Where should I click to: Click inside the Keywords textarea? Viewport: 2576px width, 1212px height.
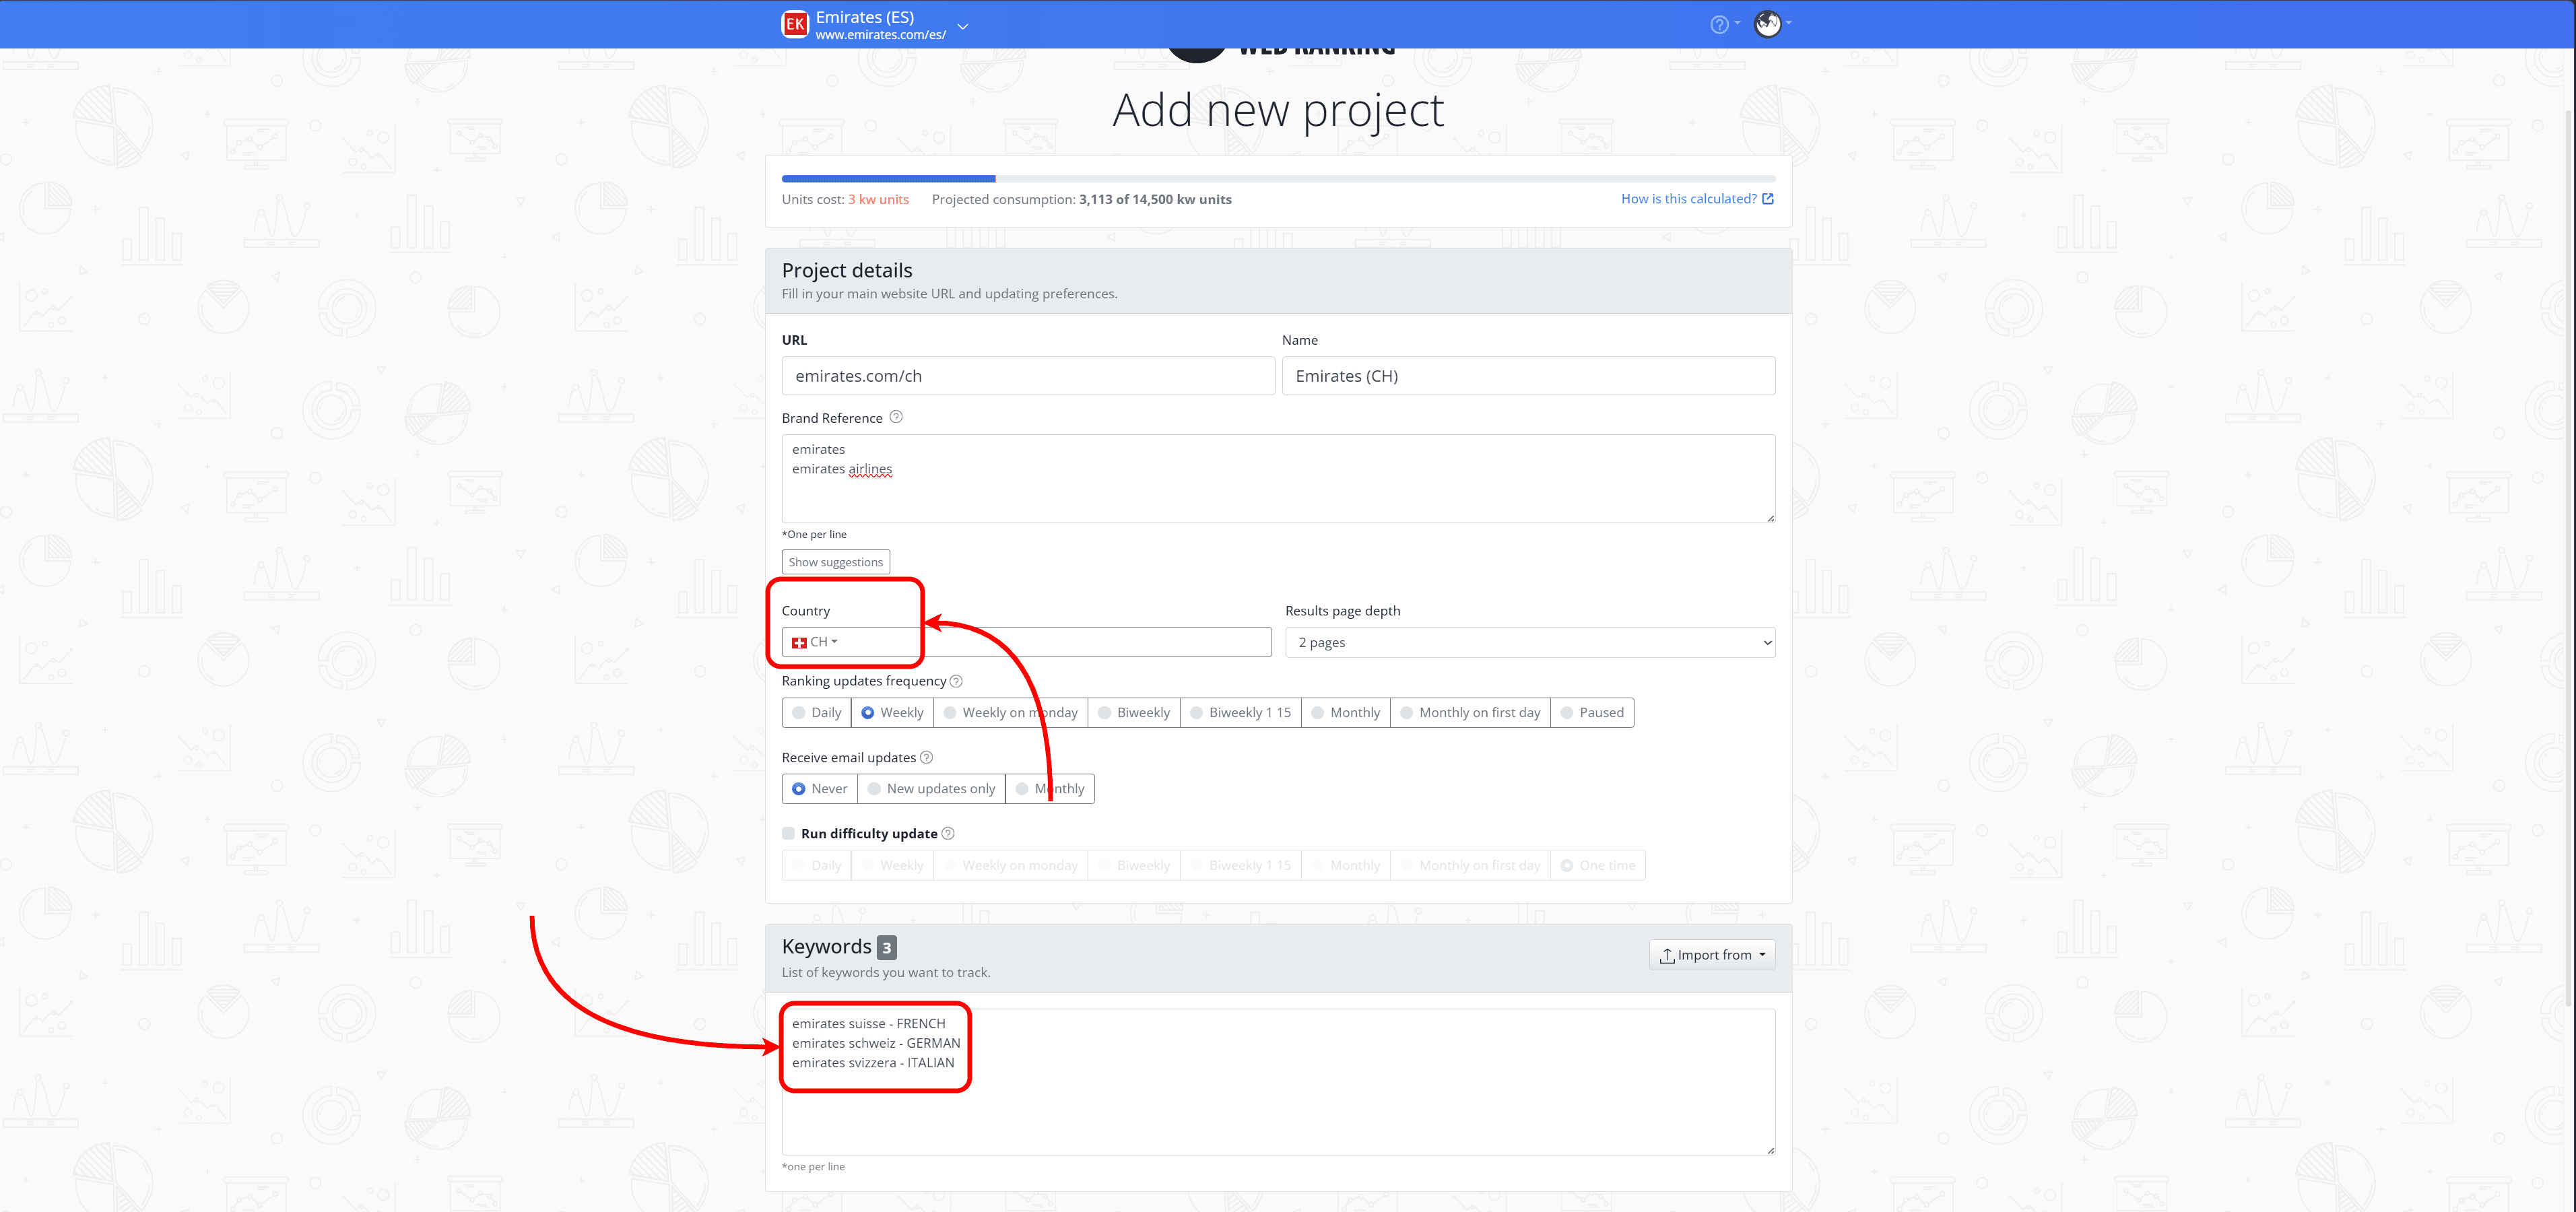tap(1278, 1082)
